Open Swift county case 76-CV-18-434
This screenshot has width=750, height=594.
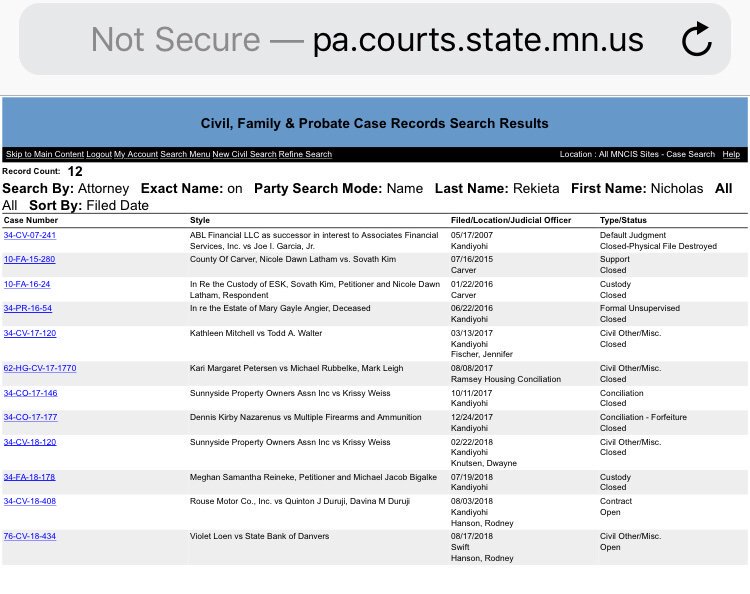pyautogui.click(x=30, y=536)
